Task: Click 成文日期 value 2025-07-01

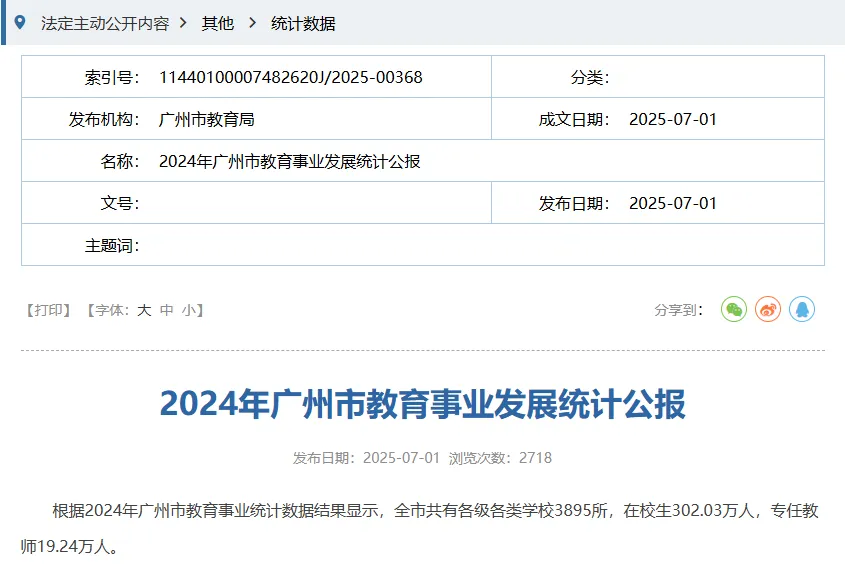Action: click(673, 119)
